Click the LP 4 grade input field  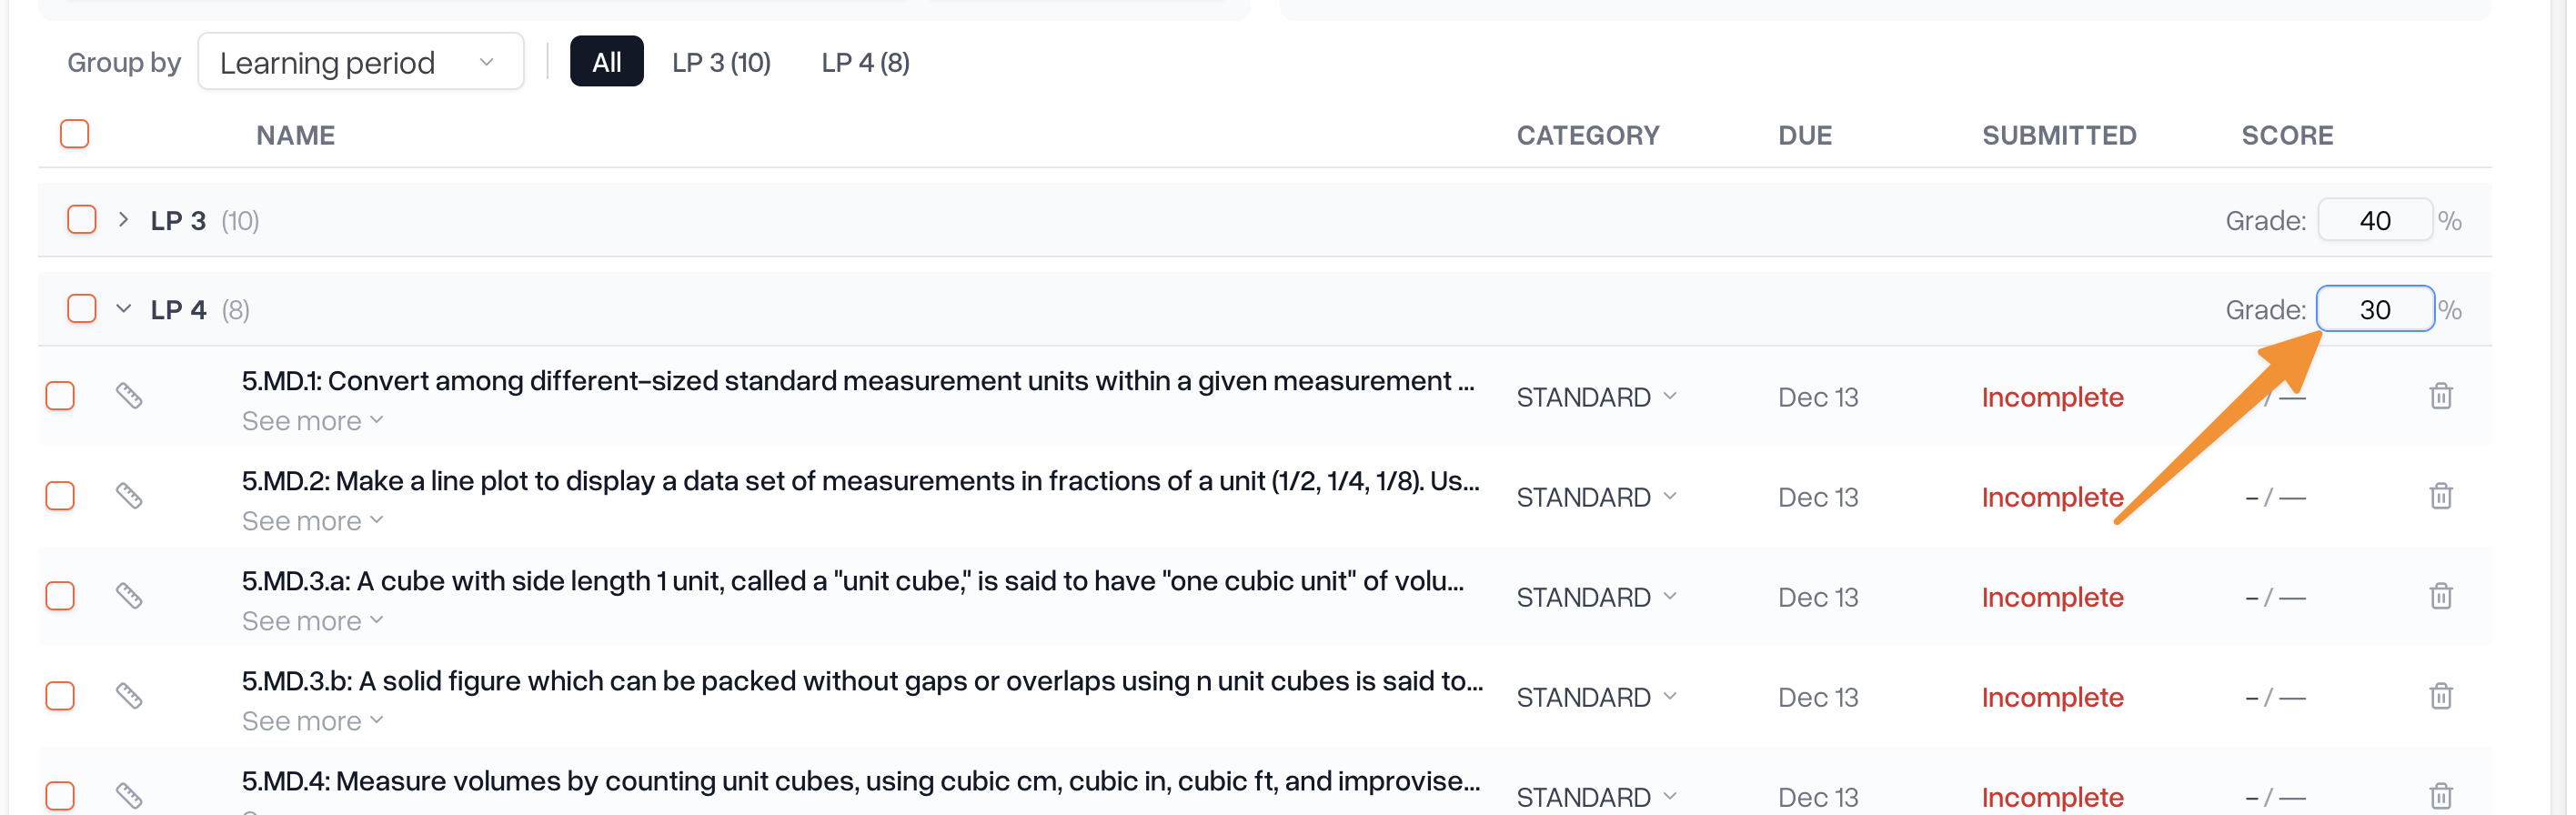pos(2375,309)
